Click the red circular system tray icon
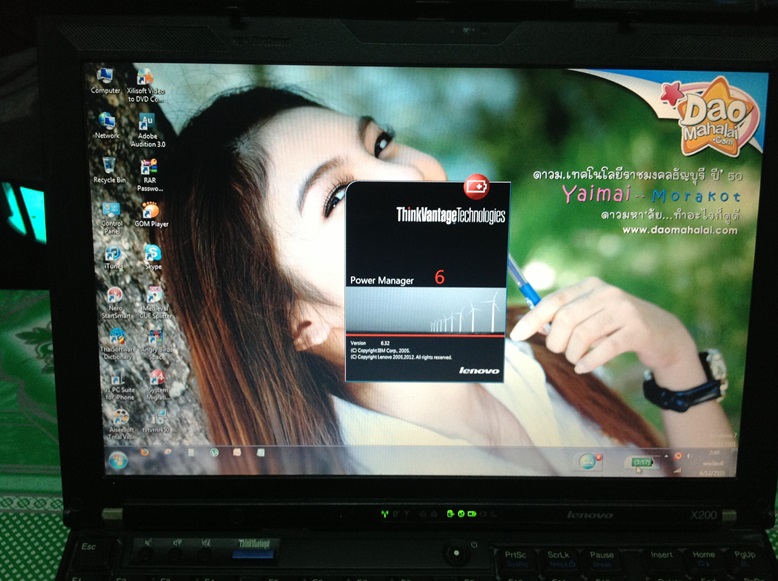This screenshot has width=778, height=581. tap(678, 455)
